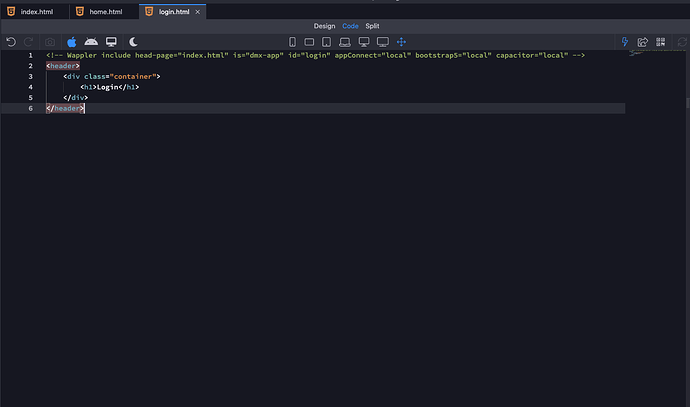Image resolution: width=690 pixels, height=407 pixels.
Task: Click the vertical scrollbar thumb
Action: point(688,103)
